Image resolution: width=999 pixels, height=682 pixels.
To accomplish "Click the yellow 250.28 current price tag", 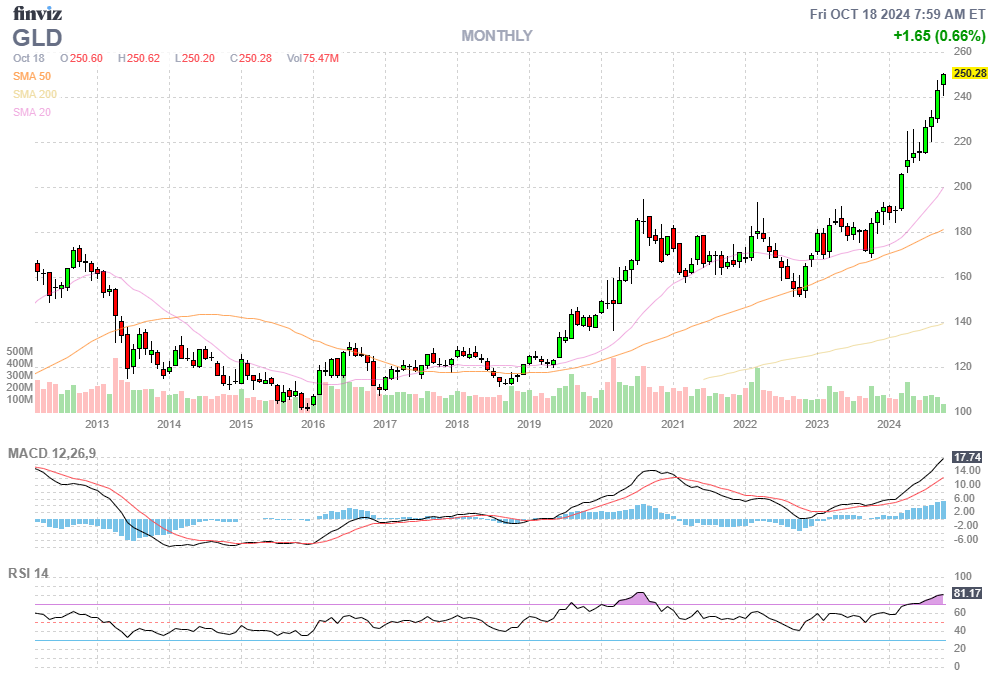I will 970,73.
